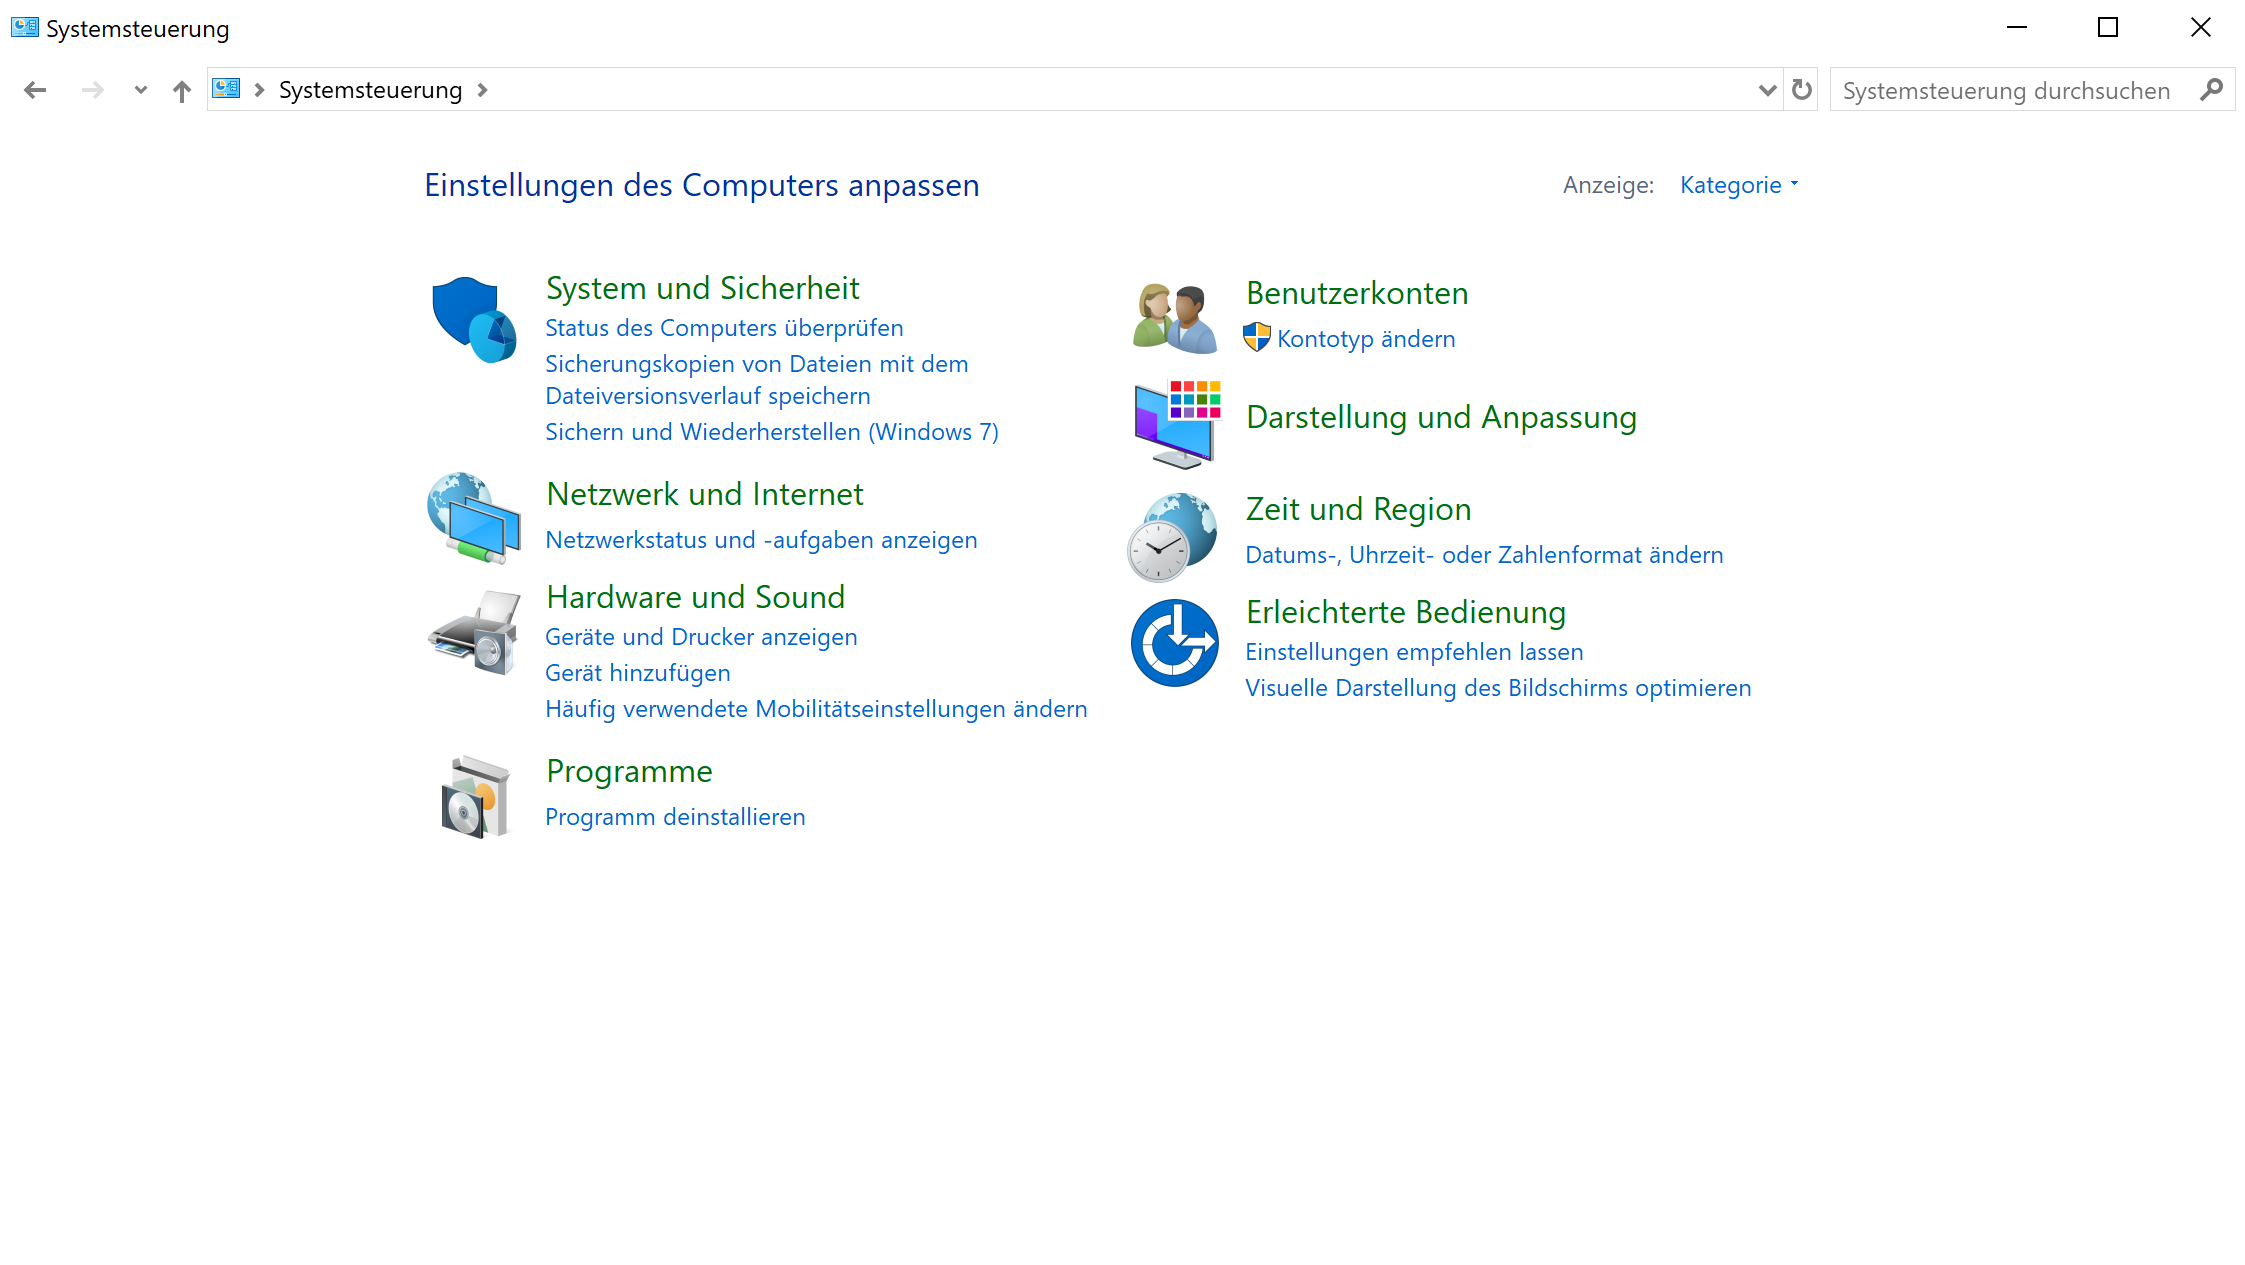
Task: Open the Programme disc box icon
Action: point(475,796)
